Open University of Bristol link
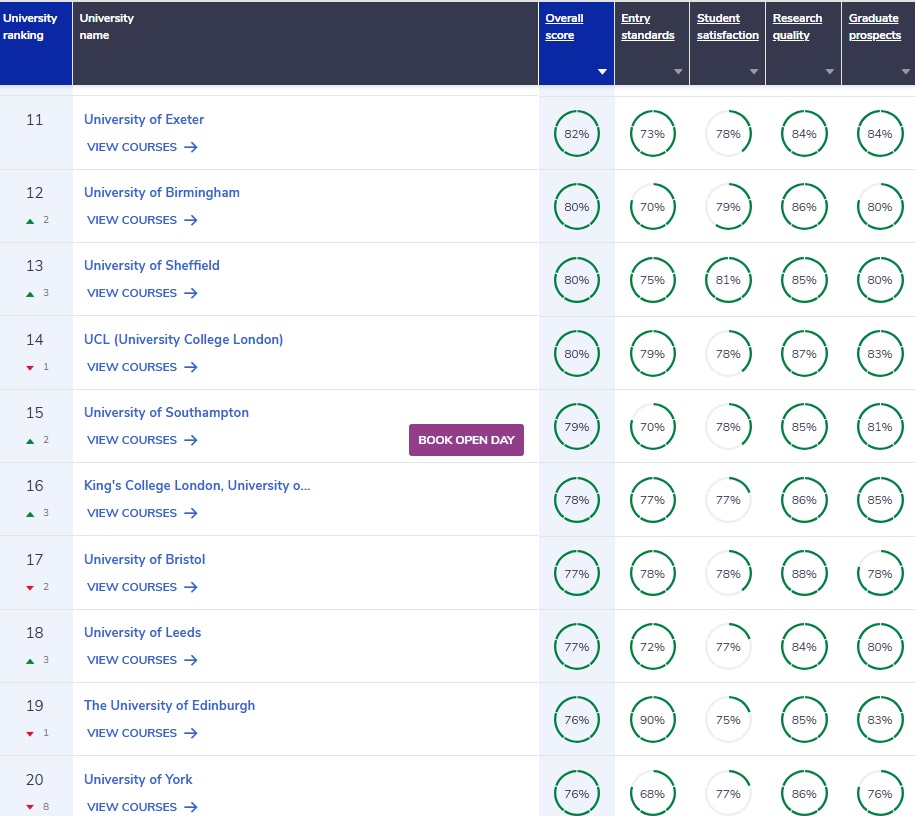The image size is (915, 816). 145,559
